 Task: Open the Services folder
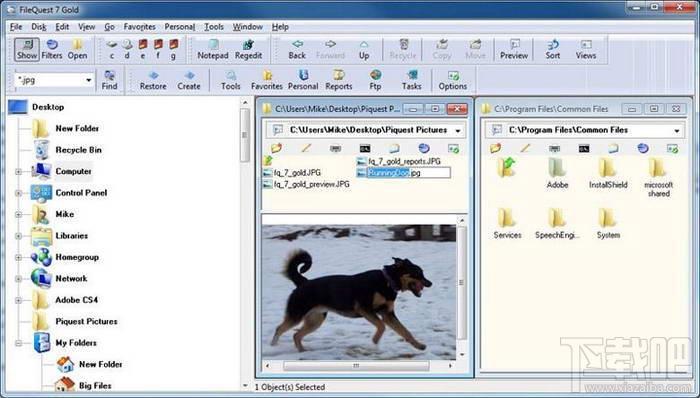click(x=507, y=224)
